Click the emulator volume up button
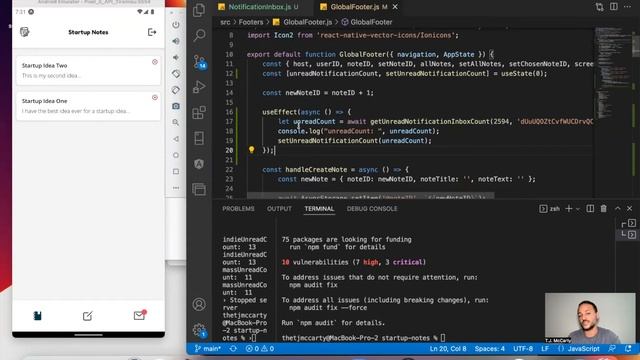Viewport: 640px width, 360px height. pos(176,41)
